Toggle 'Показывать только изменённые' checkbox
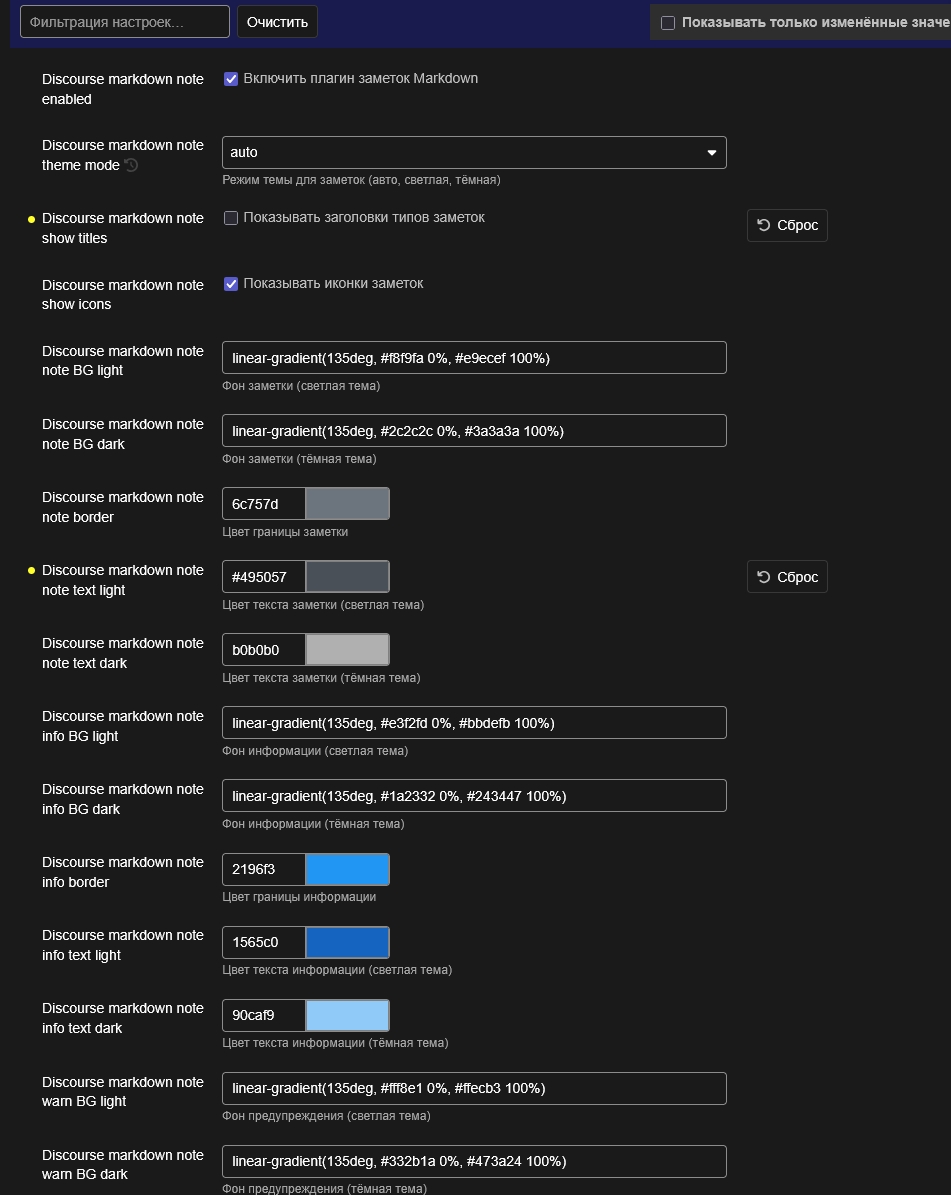 [x=668, y=23]
